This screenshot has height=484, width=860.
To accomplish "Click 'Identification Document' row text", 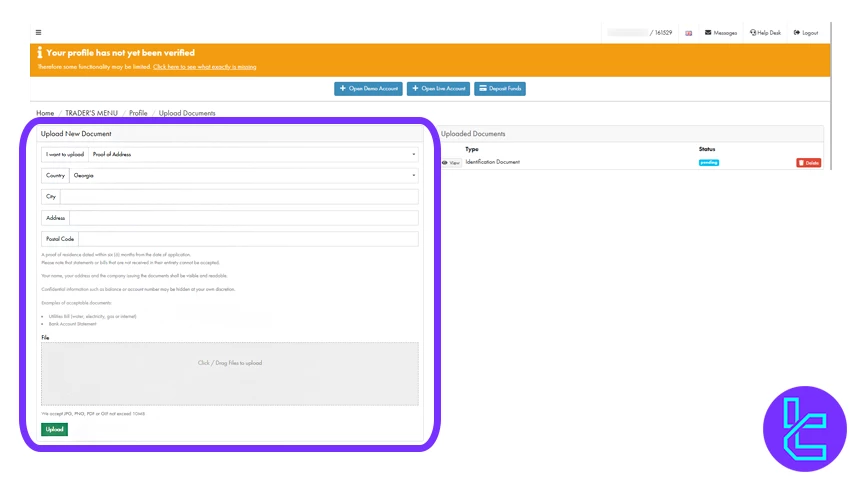I will tap(493, 162).
